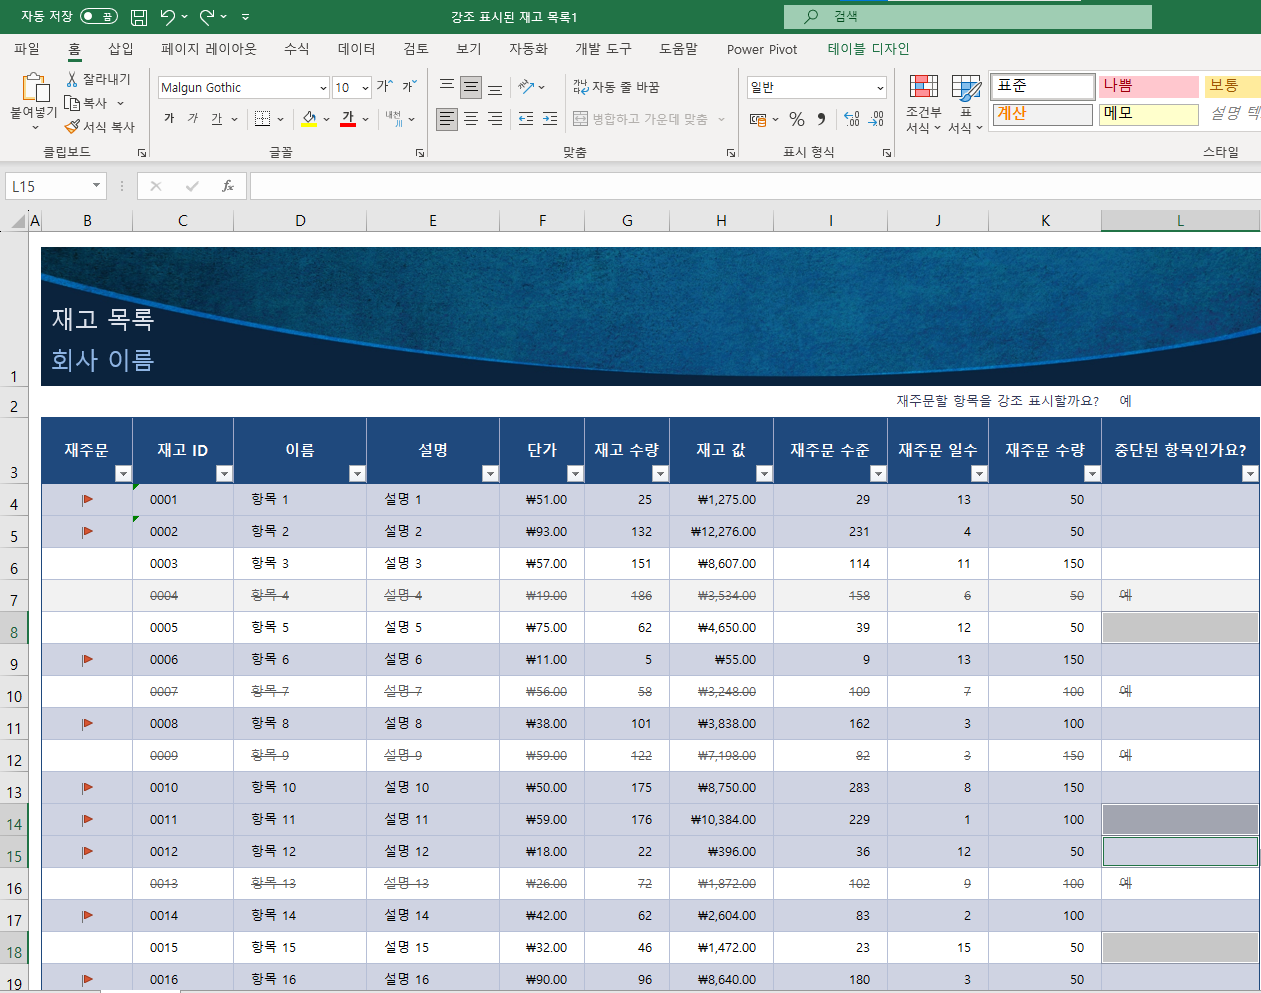The image size is (1261, 993).
Task: Open filter dropdown for 중단된 항목인가요? column
Action: coord(1250,474)
